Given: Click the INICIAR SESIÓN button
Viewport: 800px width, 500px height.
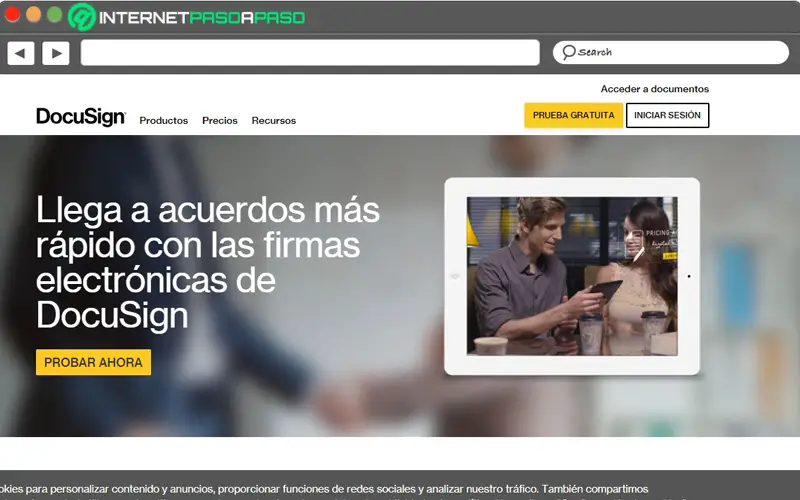Looking at the screenshot, I should click(667, 115).
